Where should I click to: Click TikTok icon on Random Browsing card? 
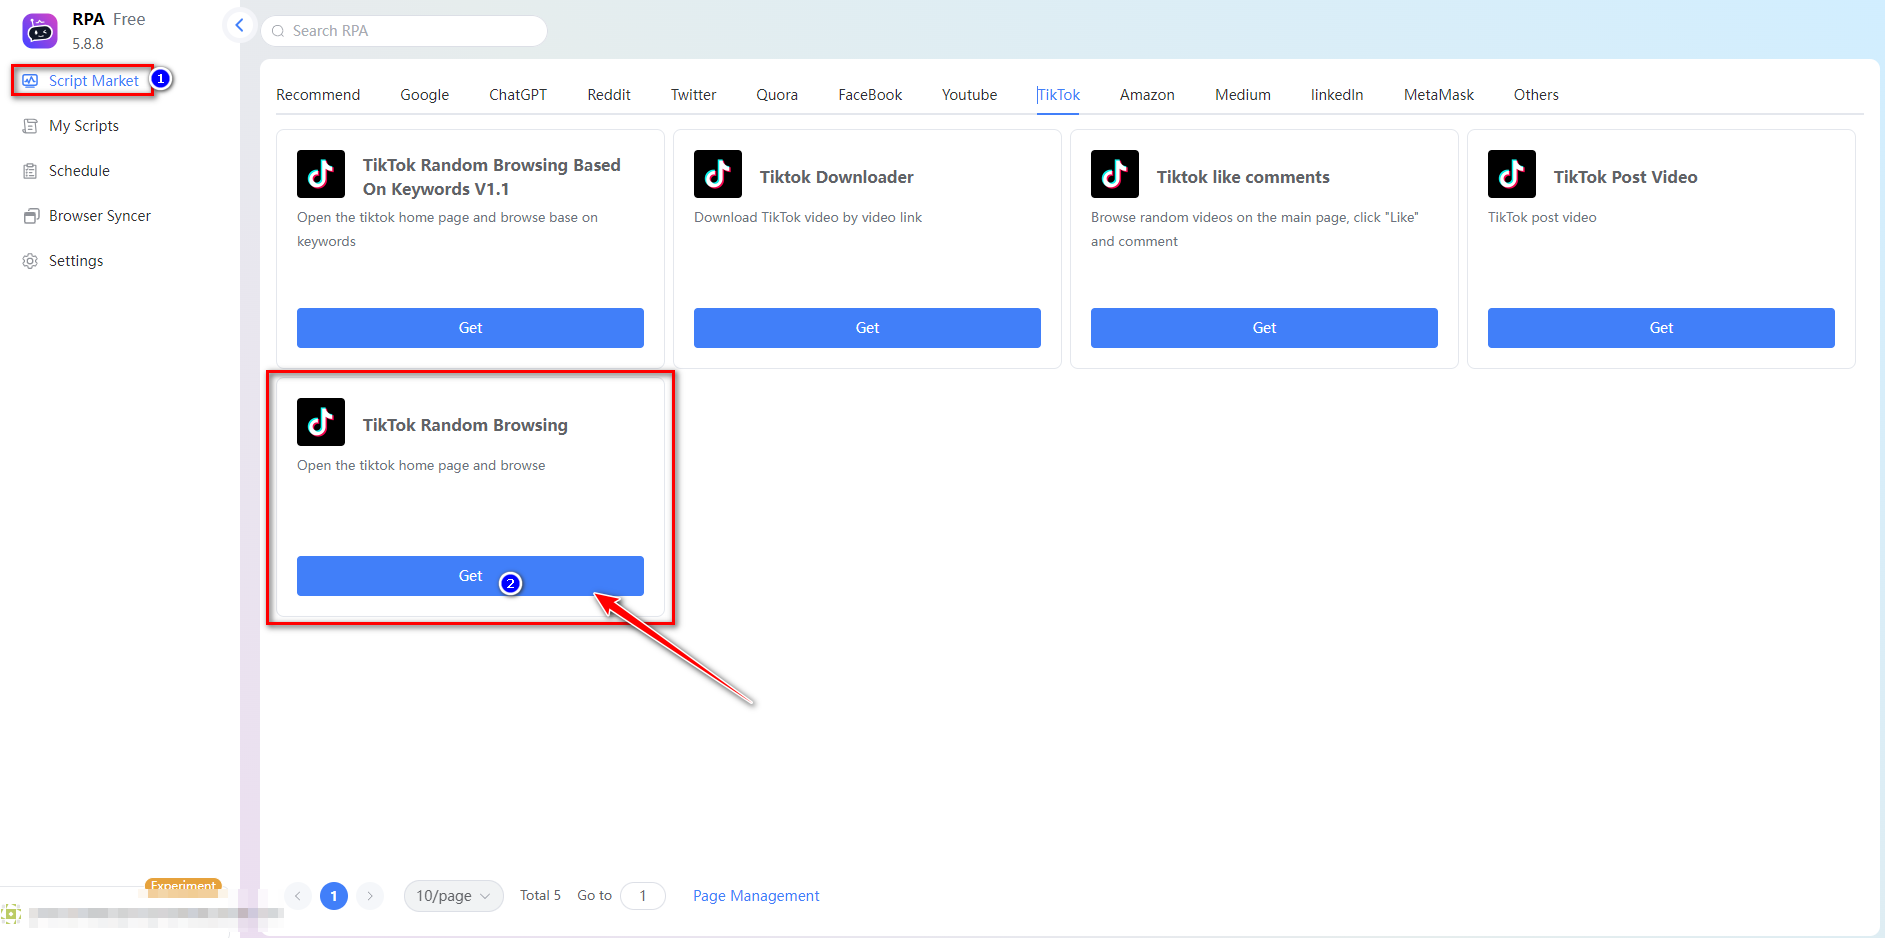tap(321, 422)
